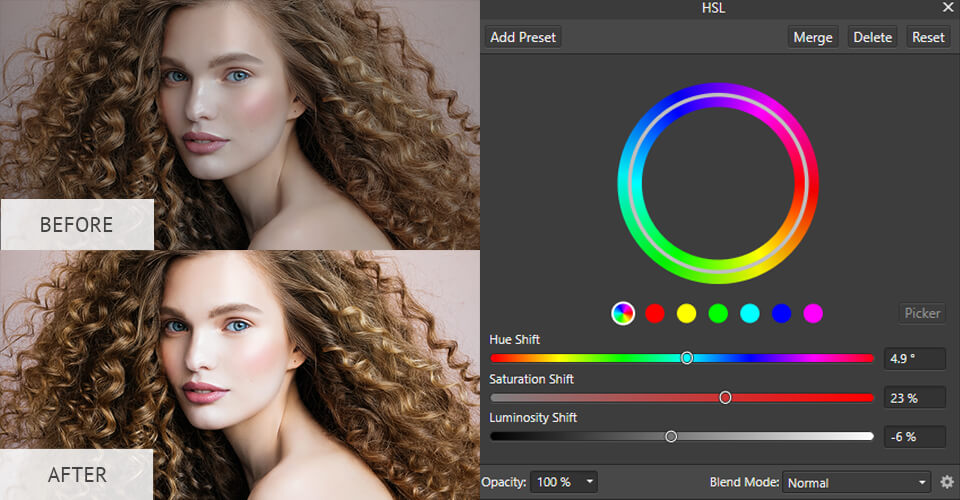The image size is (960, 500).
Task: Click the Luminosity Shift slider handle
Action: tap(671, 436)
